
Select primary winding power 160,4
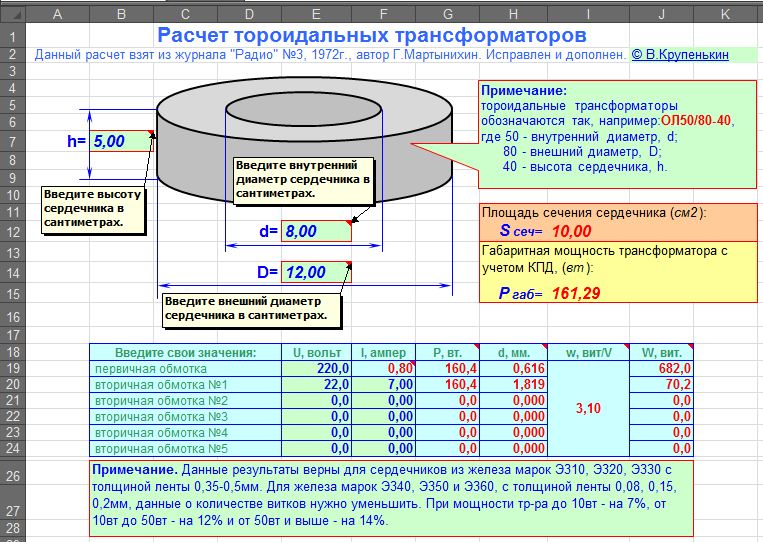[x=448, y=368]
